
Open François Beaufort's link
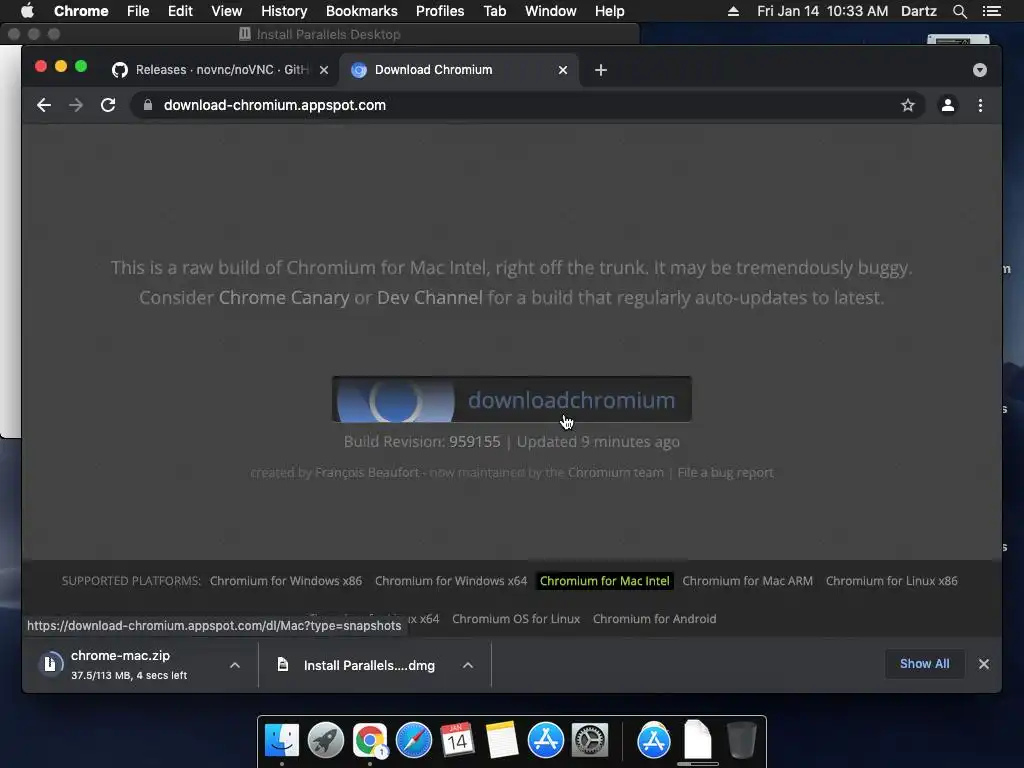coord(367,472)
